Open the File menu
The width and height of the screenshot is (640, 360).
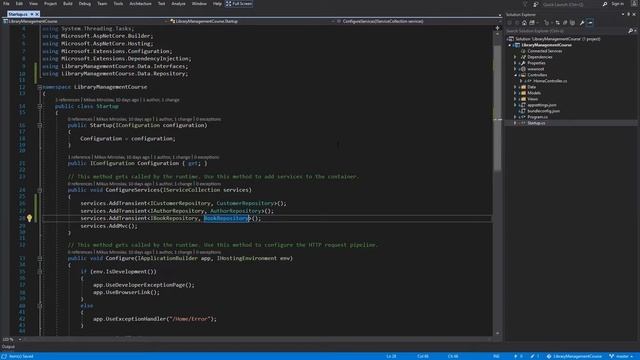(x=6, y=4)
